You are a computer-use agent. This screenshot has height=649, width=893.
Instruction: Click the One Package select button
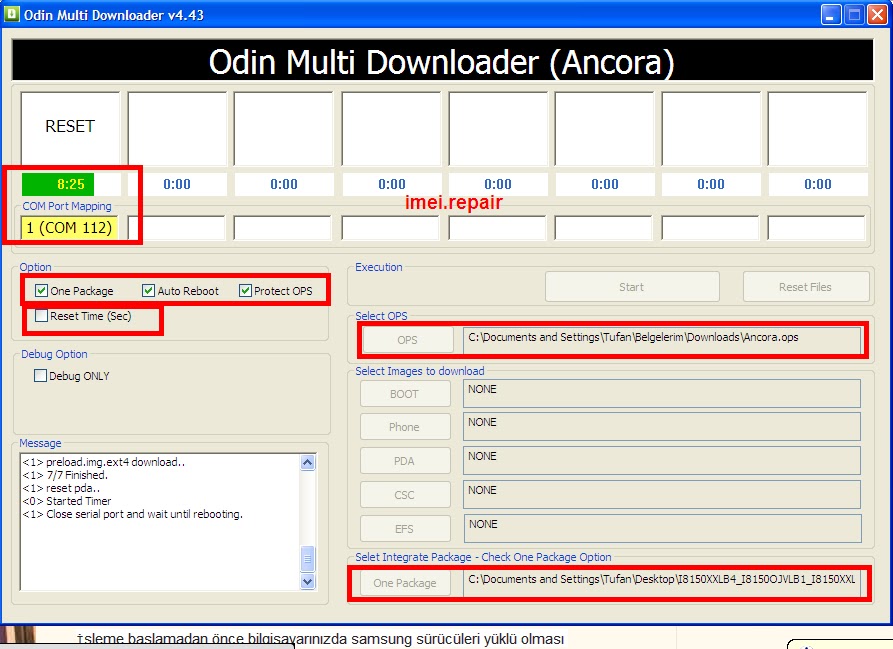[405, 583]
